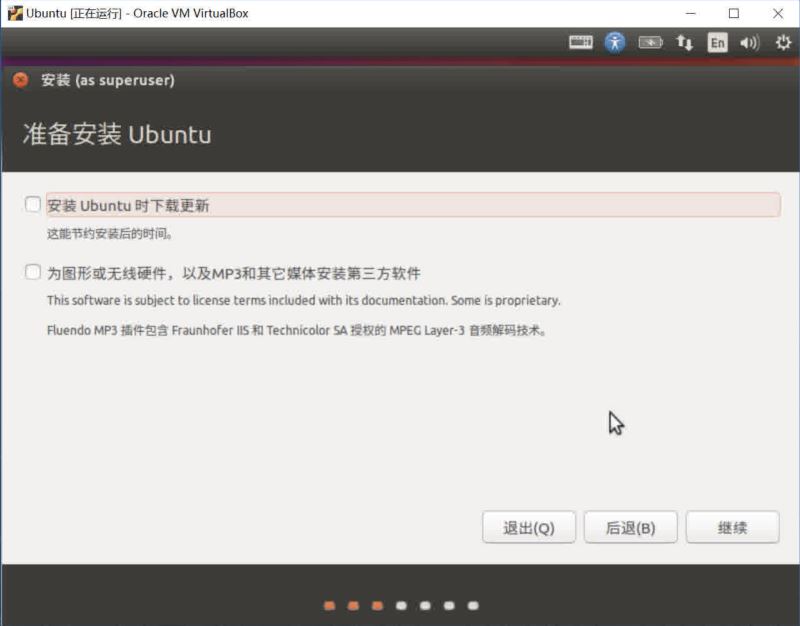Close the installer with the orange X button
Screen dimensions: 800x626
21,80
